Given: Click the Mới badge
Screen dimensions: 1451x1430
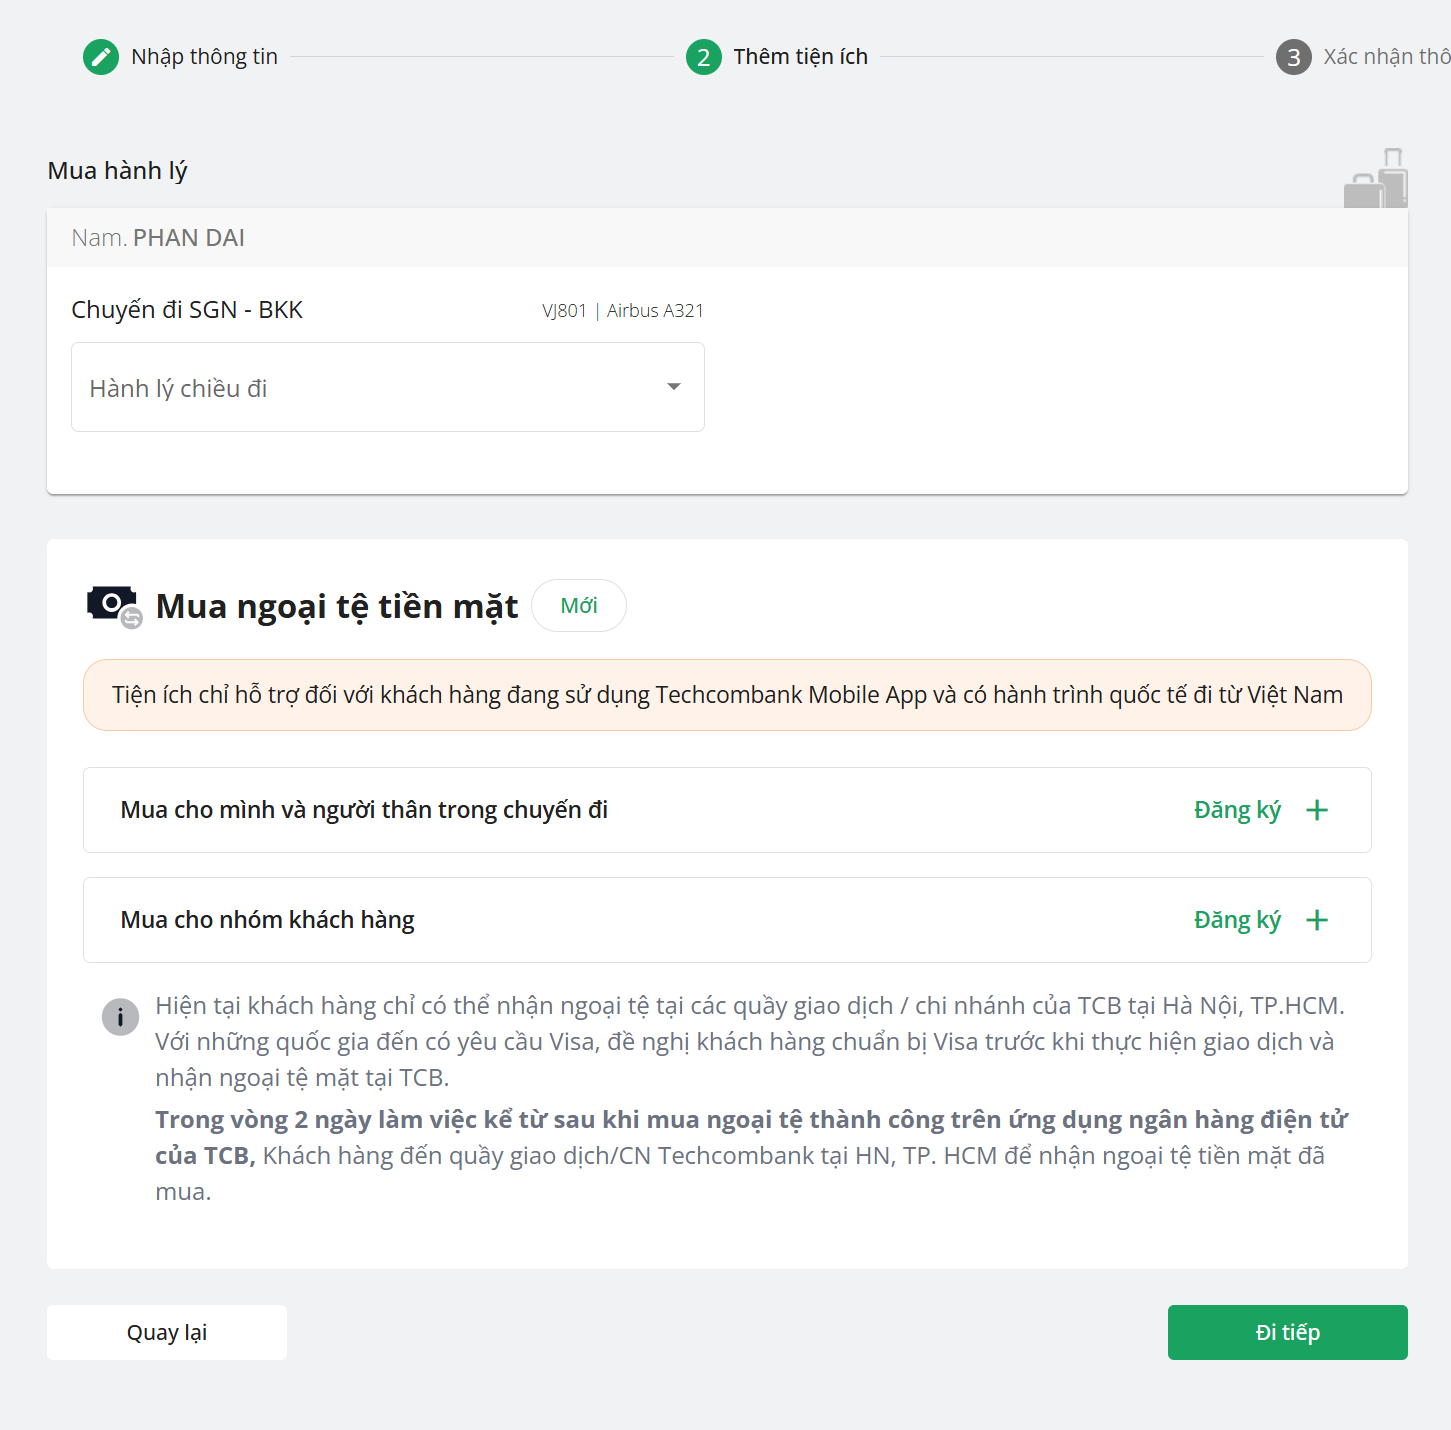Looking at the screenshot, I should coord(579,606).
